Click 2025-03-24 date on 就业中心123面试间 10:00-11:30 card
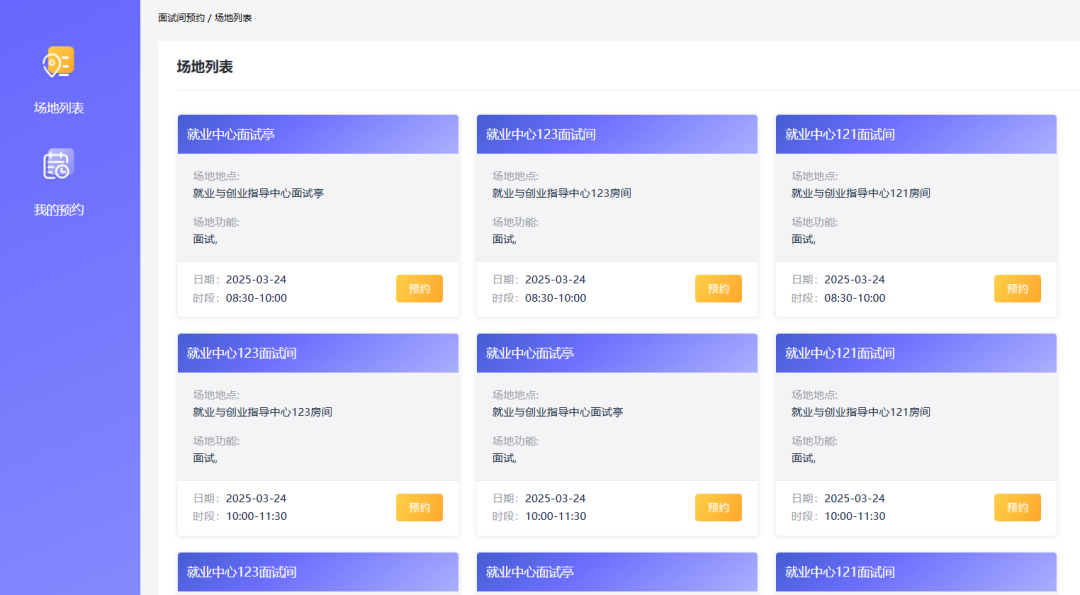1080x595 pixels. click(256, 499)
